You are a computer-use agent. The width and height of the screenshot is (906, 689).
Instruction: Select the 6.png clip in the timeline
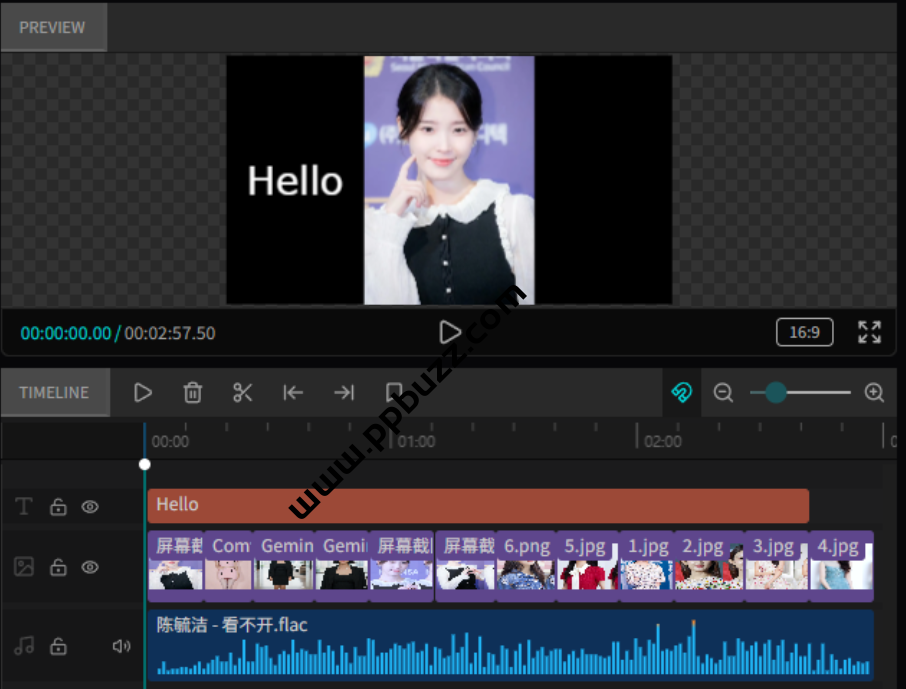click(x=526, y=566)
